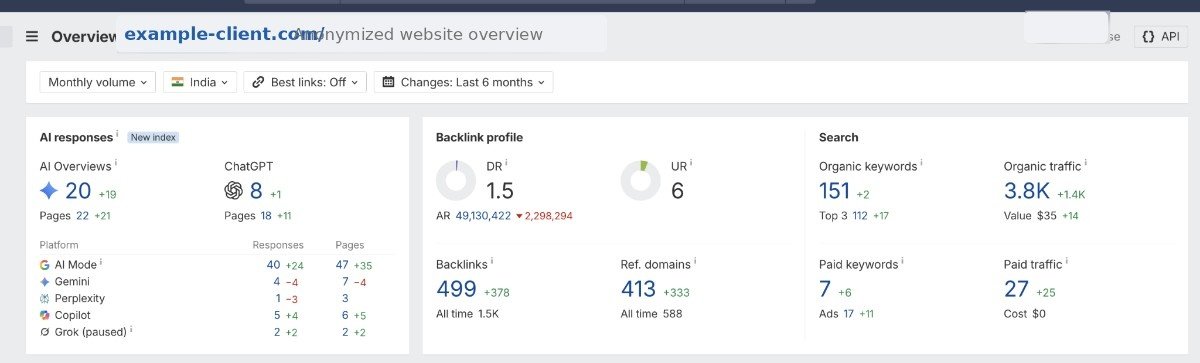Click the Grok platform icon
This screenshot has height=363, width=1200.
click(44, 331)
